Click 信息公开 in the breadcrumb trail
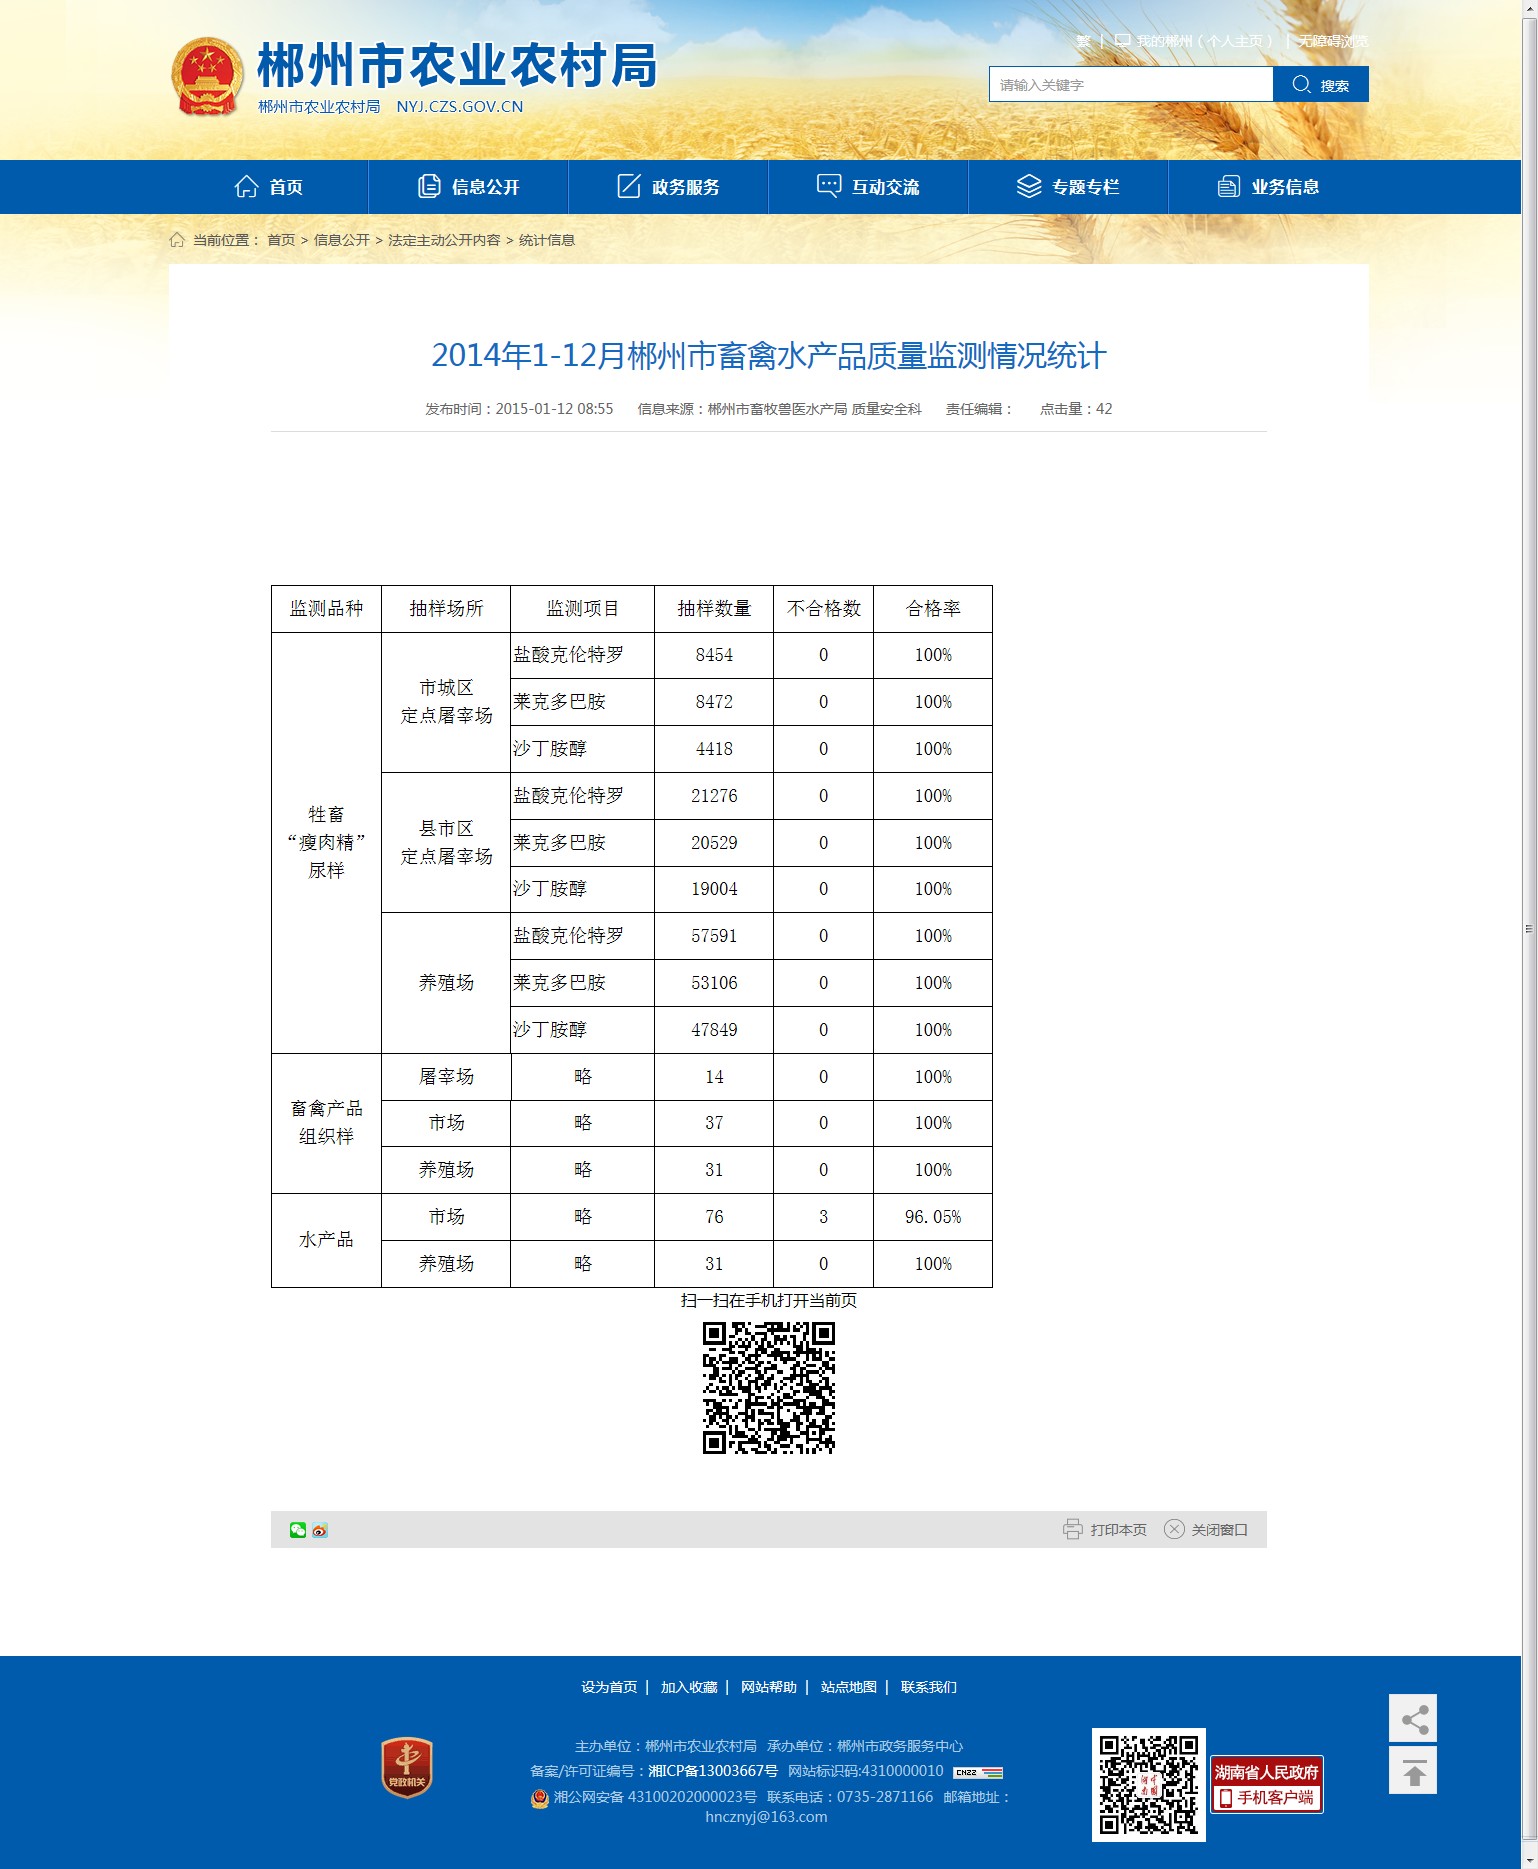Viewport: 1538px width, 1869px height. click(342, 240)
